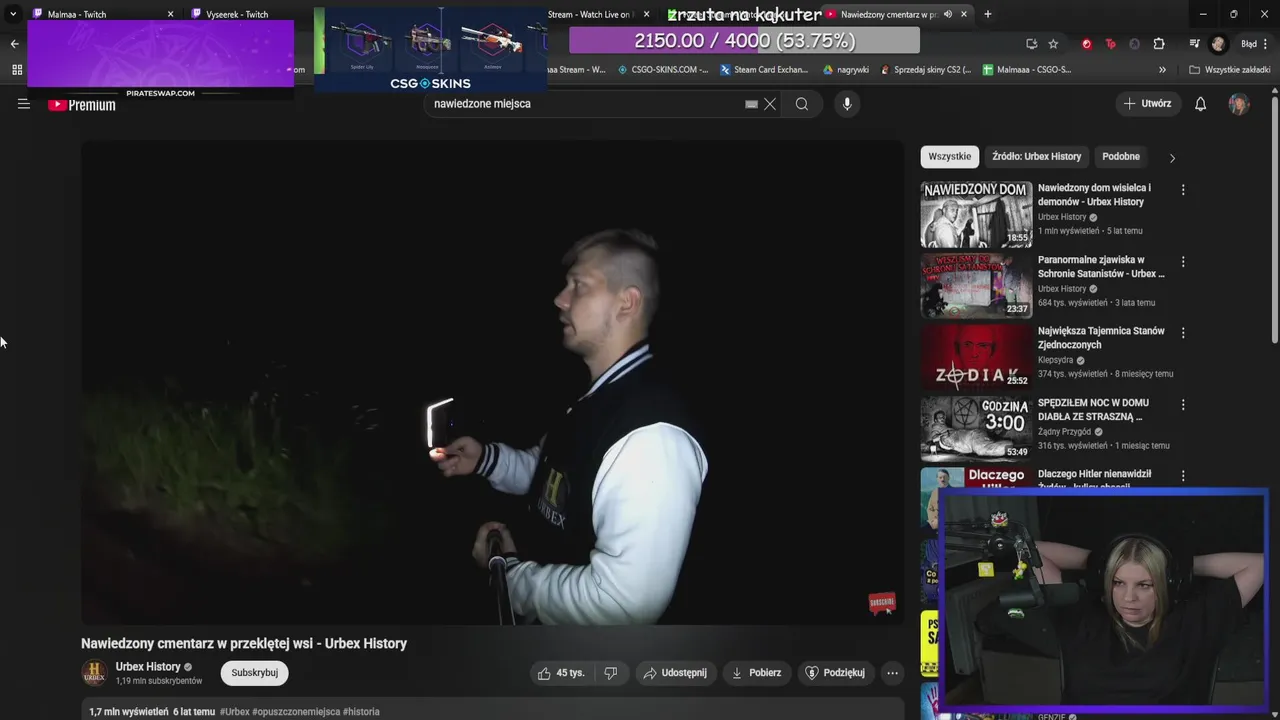Screen dimensions: 1280x720
Task: Run search with magnifying glass button
Action: click(x=802, y=104)
